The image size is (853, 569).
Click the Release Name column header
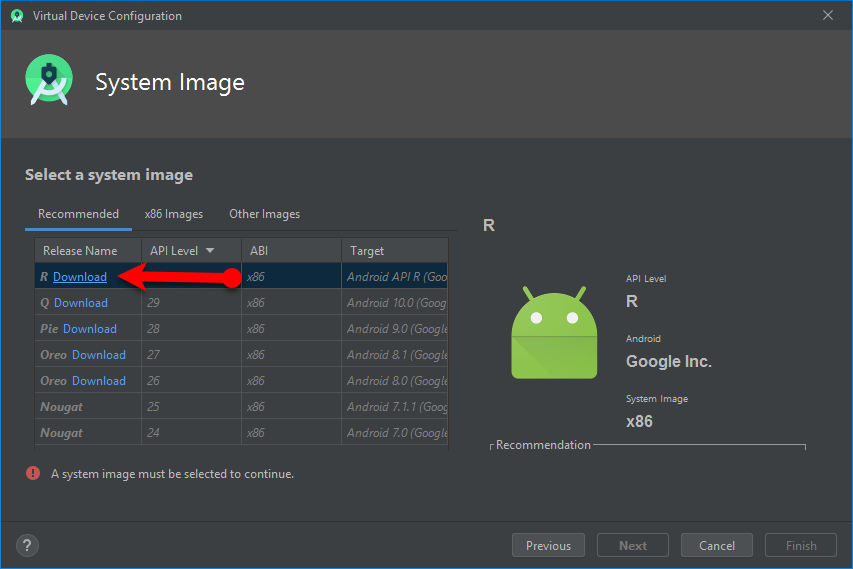point(80,251)
